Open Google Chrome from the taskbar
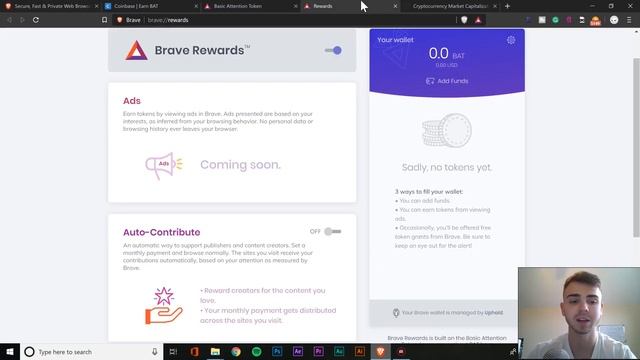 coord(236,351)
